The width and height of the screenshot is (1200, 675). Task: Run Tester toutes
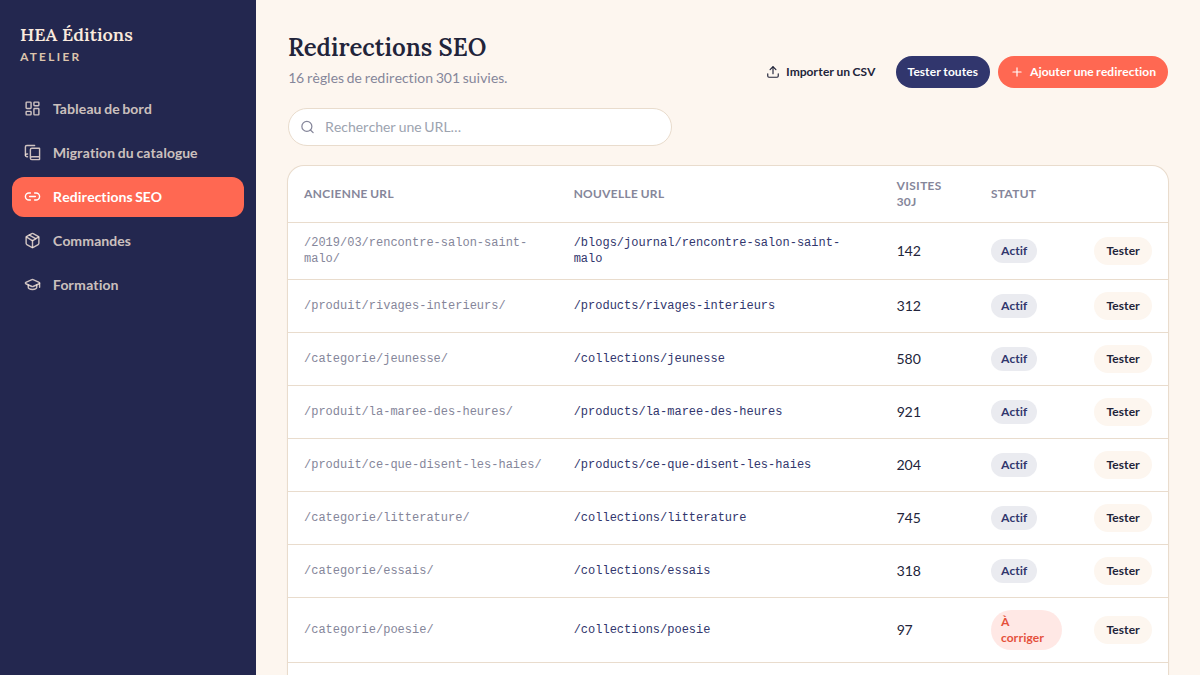coord(943,72)
